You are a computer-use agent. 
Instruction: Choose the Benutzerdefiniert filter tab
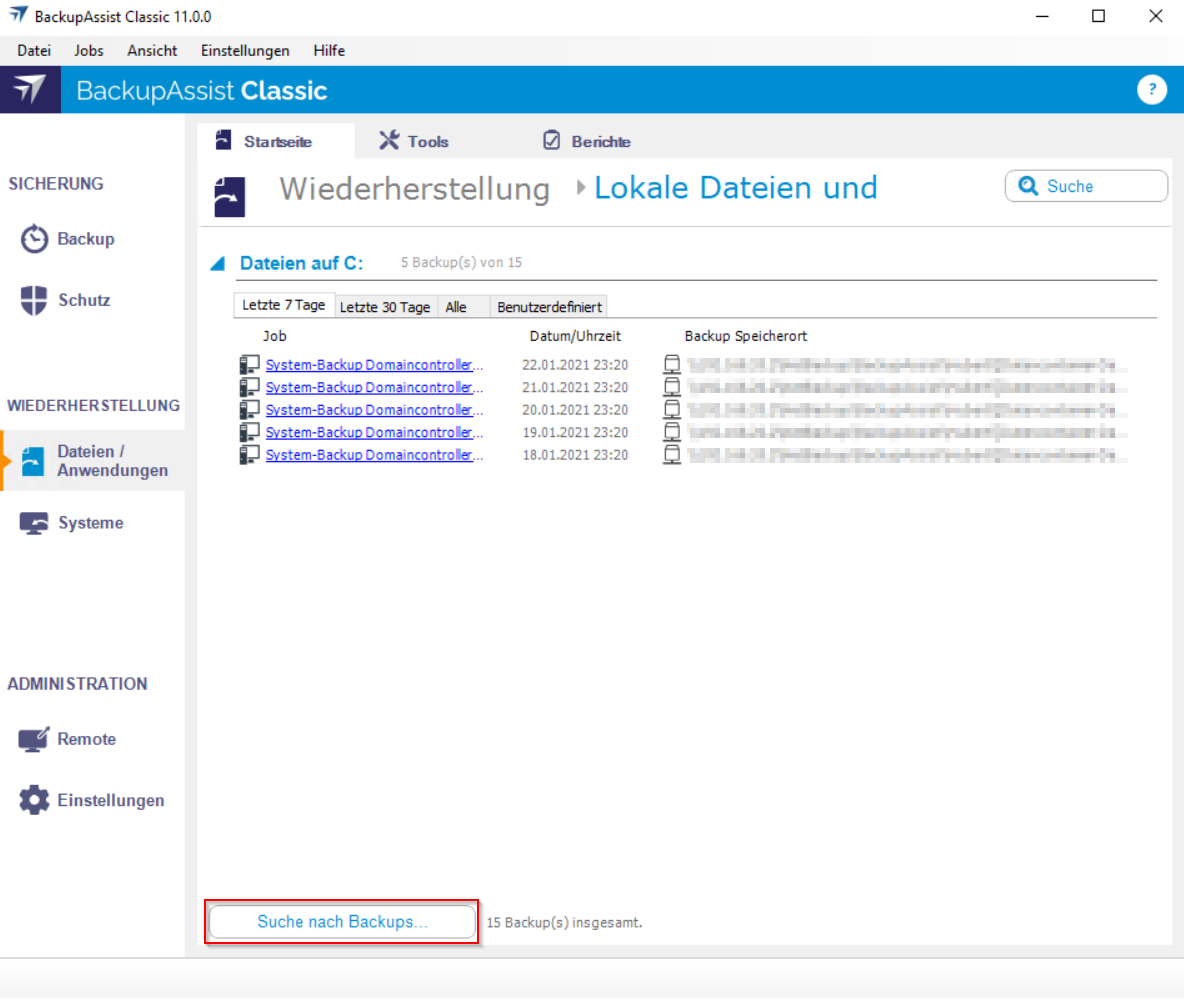click(x=550, y=307)
